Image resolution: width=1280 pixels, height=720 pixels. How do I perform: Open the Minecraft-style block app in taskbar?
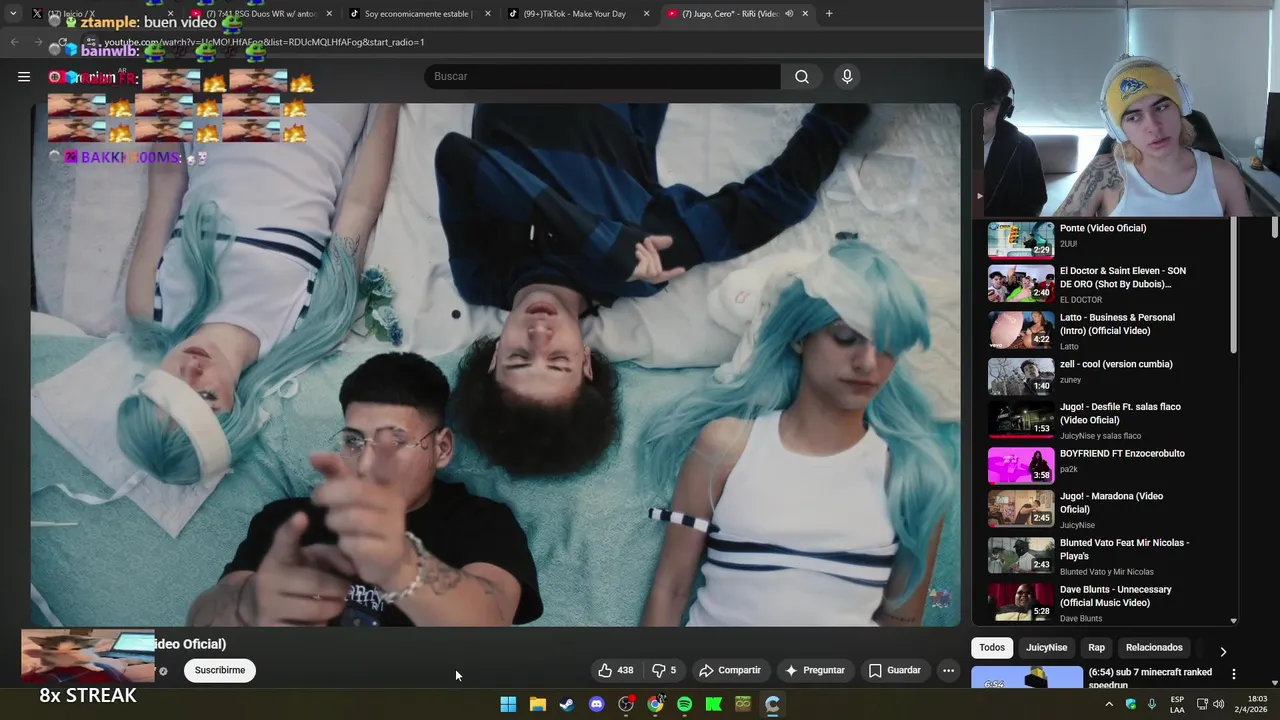pos(743,704)
